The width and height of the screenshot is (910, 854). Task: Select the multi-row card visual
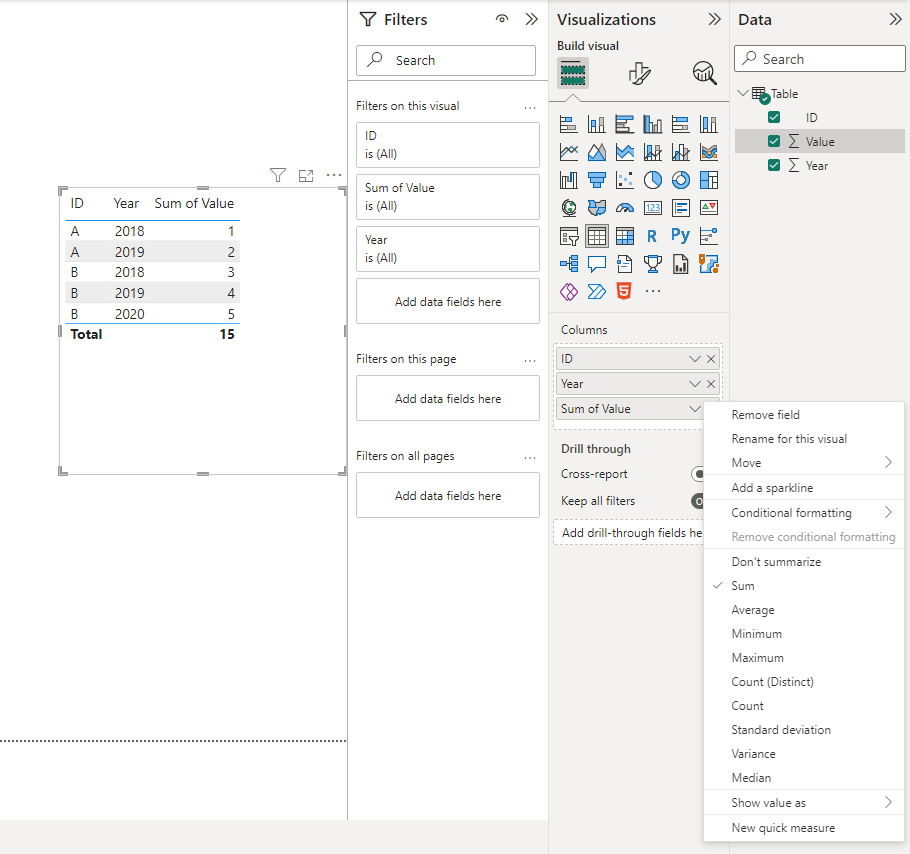click(x=681, y=208)
